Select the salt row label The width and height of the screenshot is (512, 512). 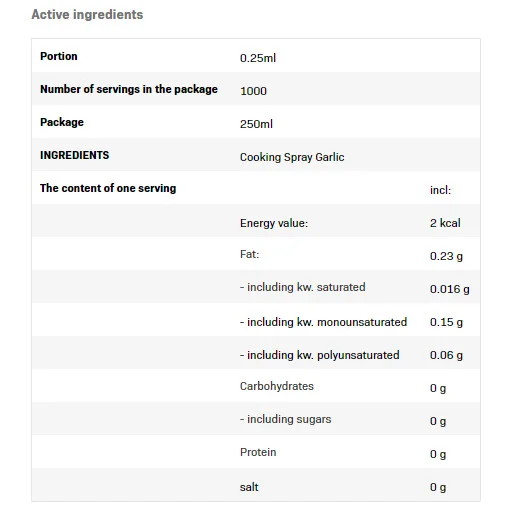[249, 487]
